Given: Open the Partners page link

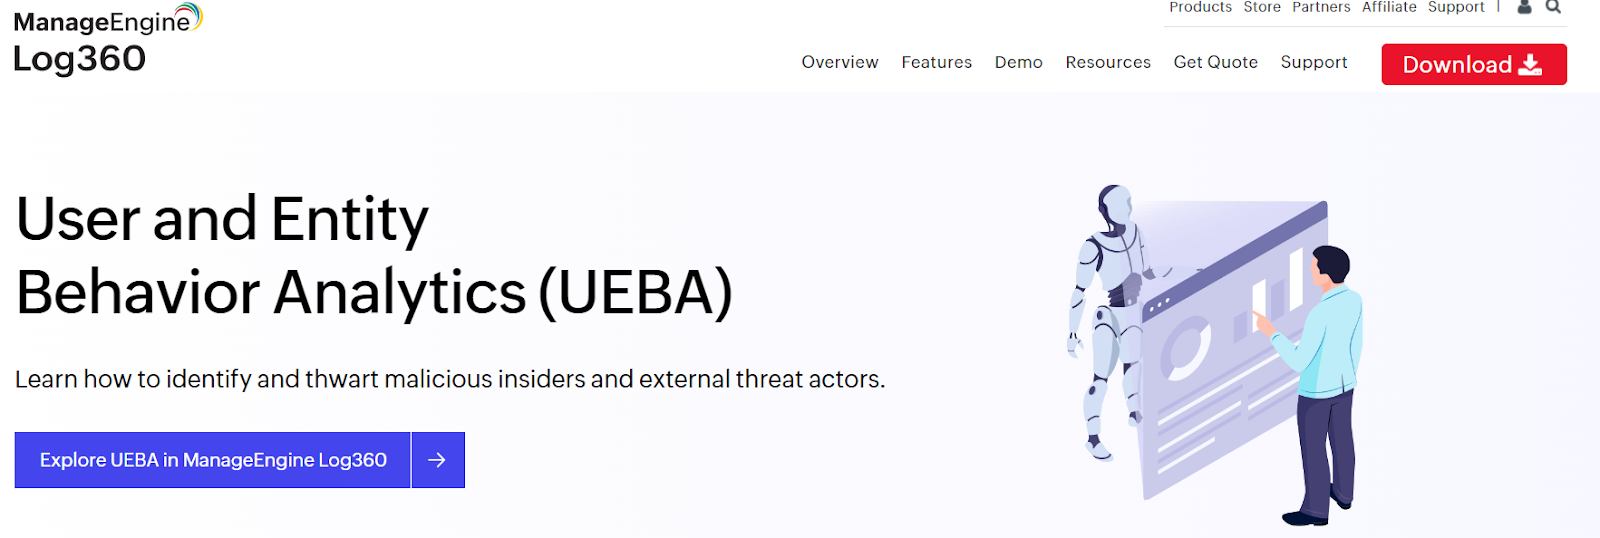Looking at the screenshot, I should point(1321,7).
